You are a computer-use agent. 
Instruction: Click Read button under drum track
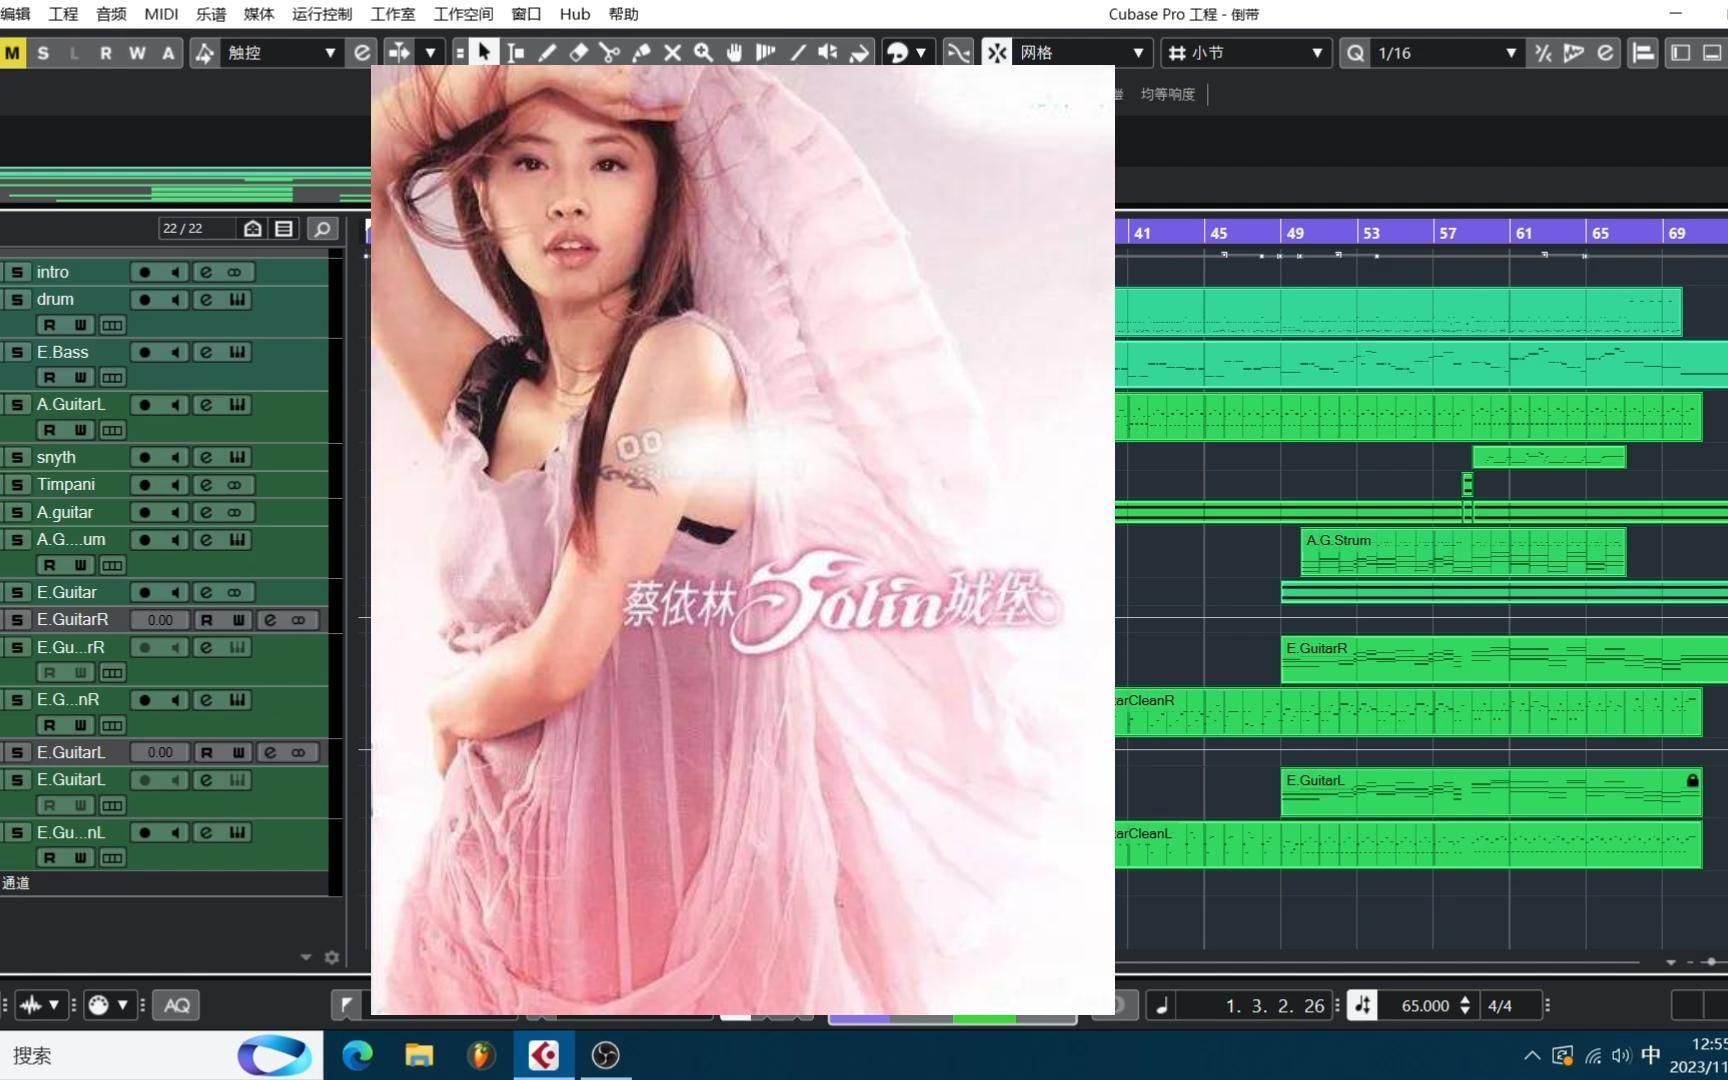tap(49, 325)
